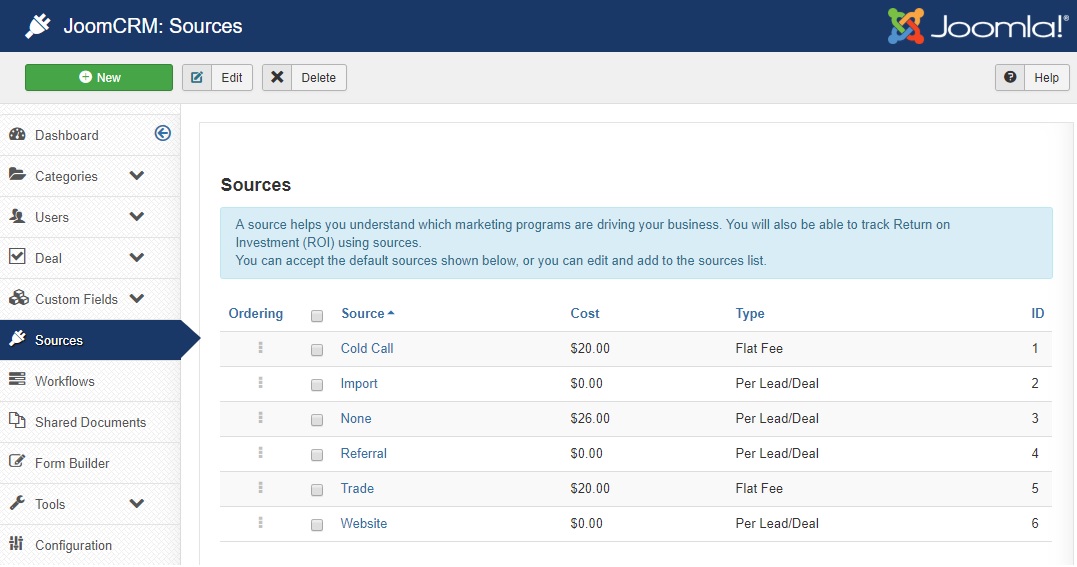Expand the Deal submenu chevron
The image size is (1077, 567).
(x=137, y=257)
